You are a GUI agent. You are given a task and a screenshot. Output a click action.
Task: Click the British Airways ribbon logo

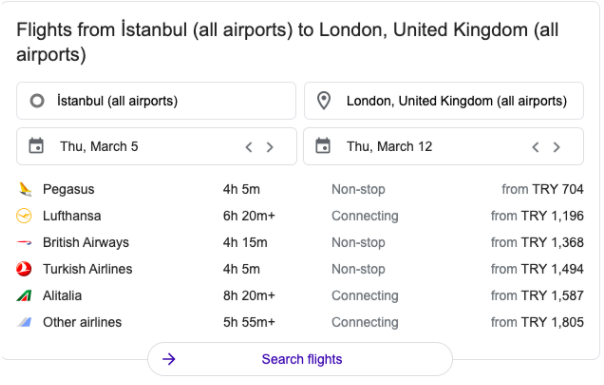(x=24, y=242)
